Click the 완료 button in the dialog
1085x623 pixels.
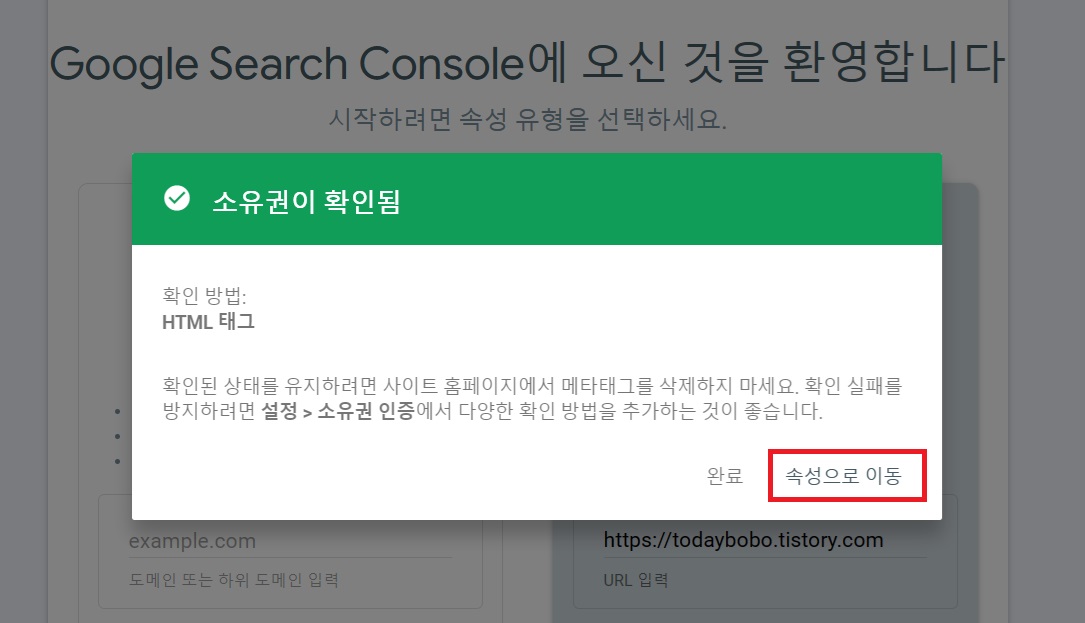[x=724, y=476]
